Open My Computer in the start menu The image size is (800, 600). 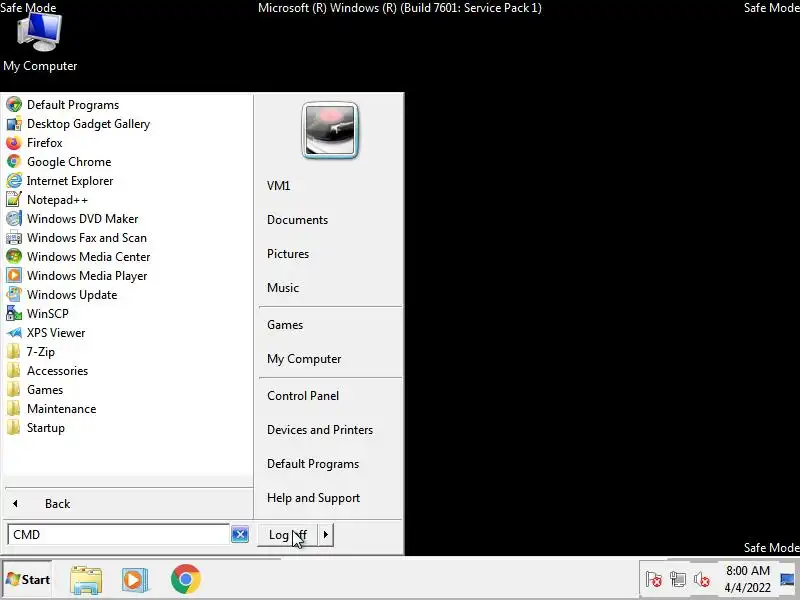click(x=304, y=359)
